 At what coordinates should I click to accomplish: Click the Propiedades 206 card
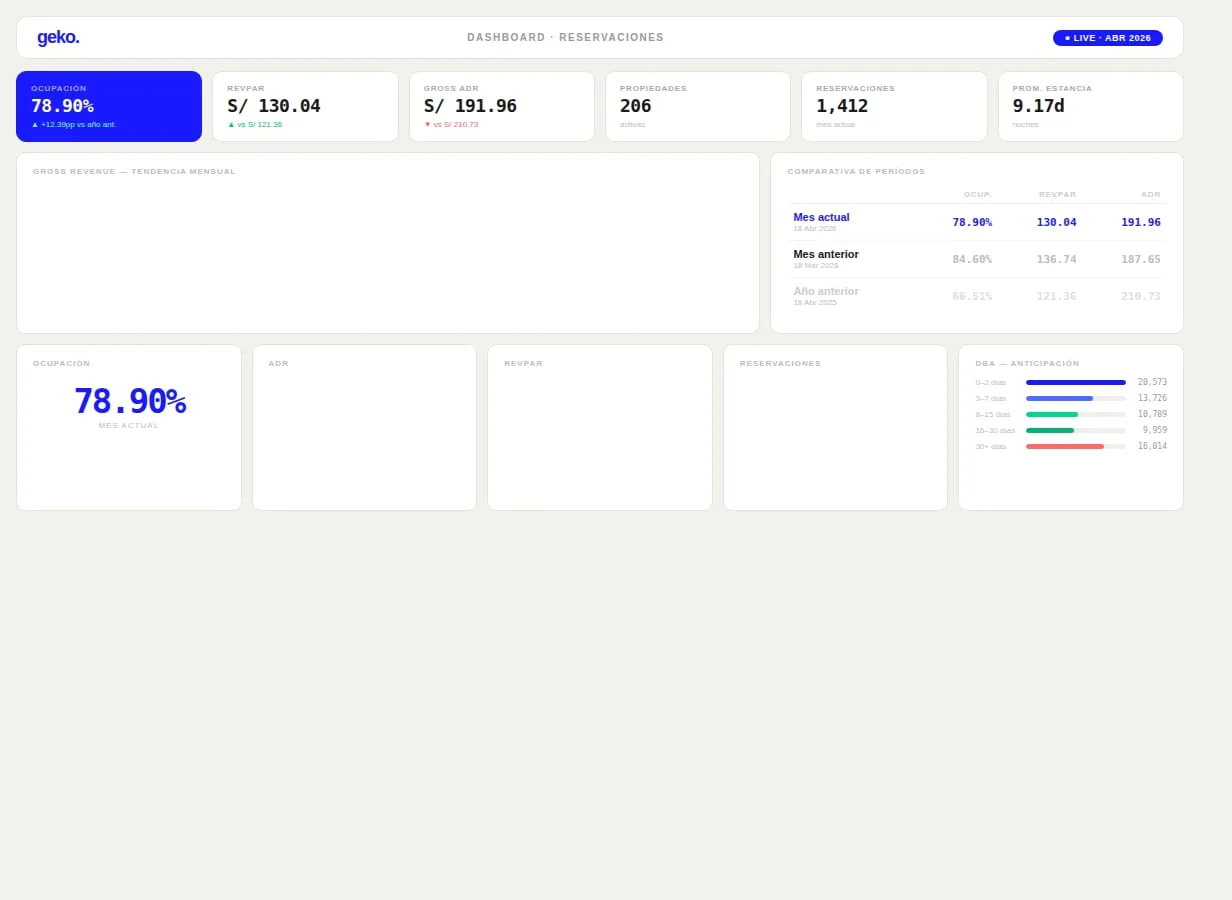pos(698,106)
